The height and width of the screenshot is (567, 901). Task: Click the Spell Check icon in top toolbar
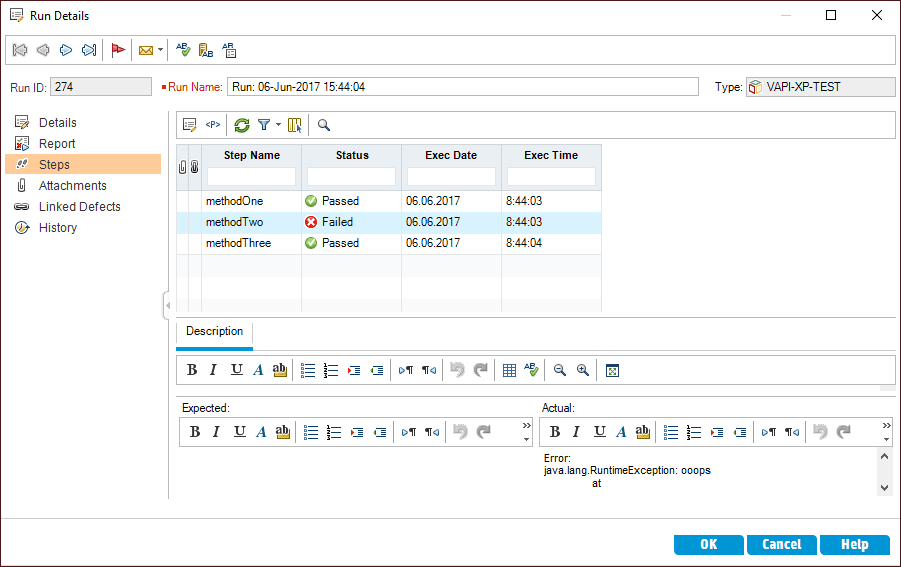click(183, 49)
